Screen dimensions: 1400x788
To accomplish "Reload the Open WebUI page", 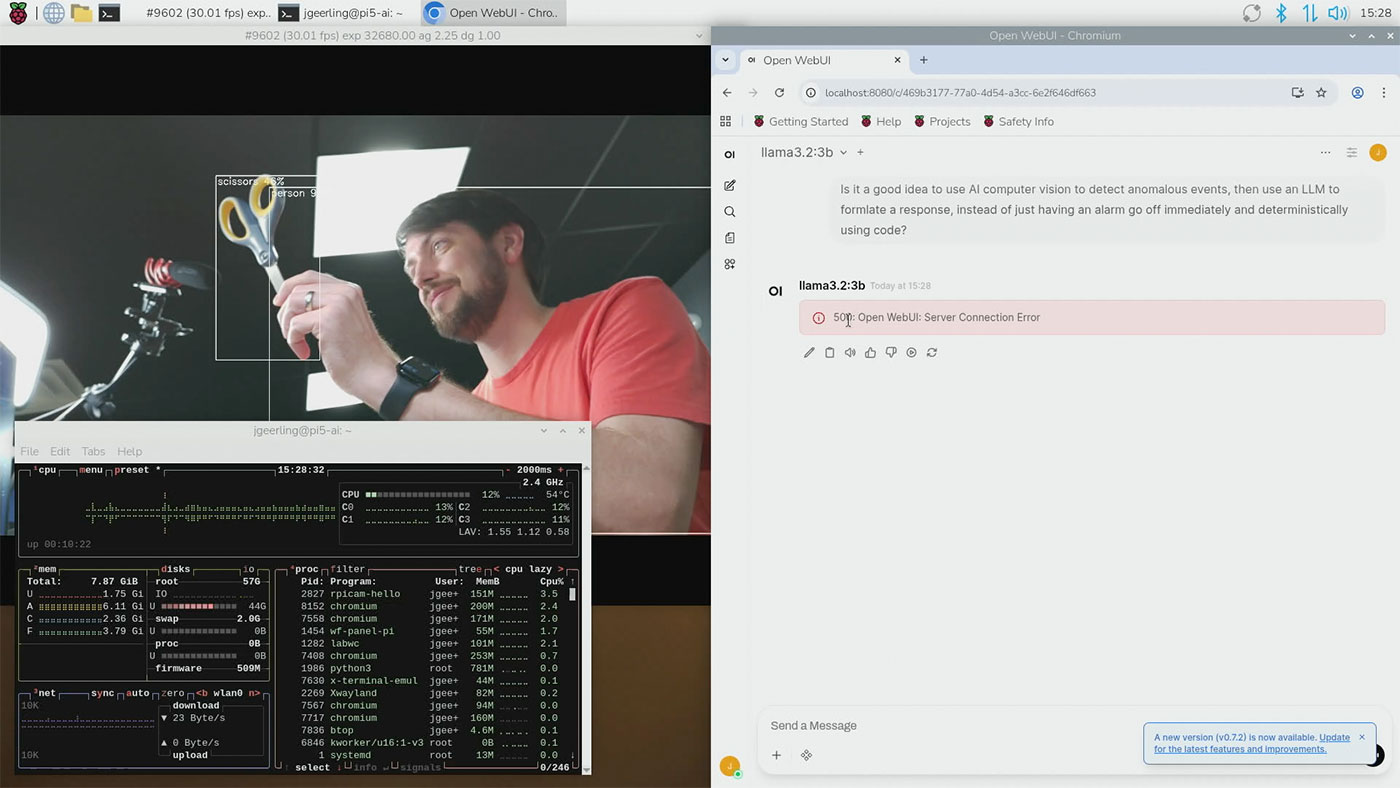I will pyautogui.click(x=780, y=93).
